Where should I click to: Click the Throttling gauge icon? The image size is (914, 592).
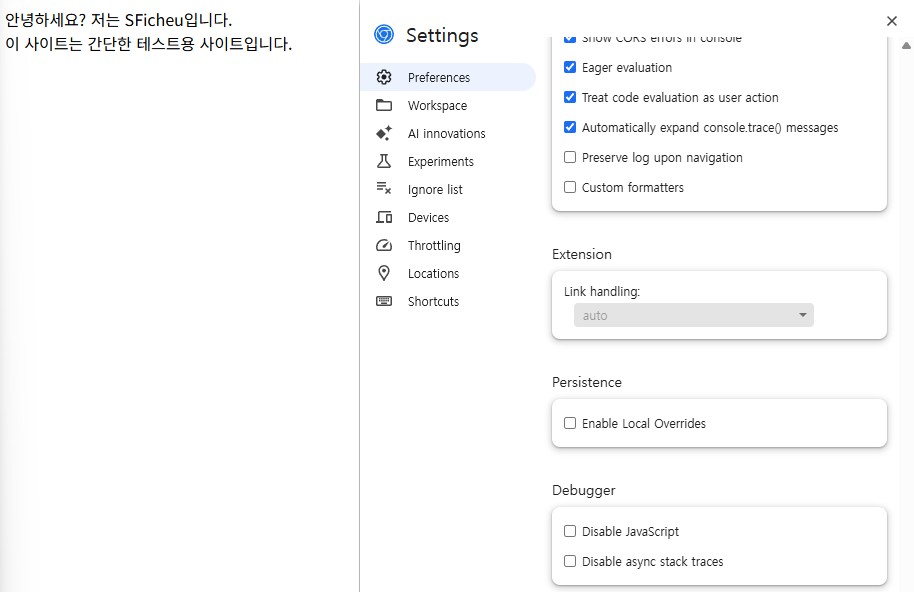point(384,245)
